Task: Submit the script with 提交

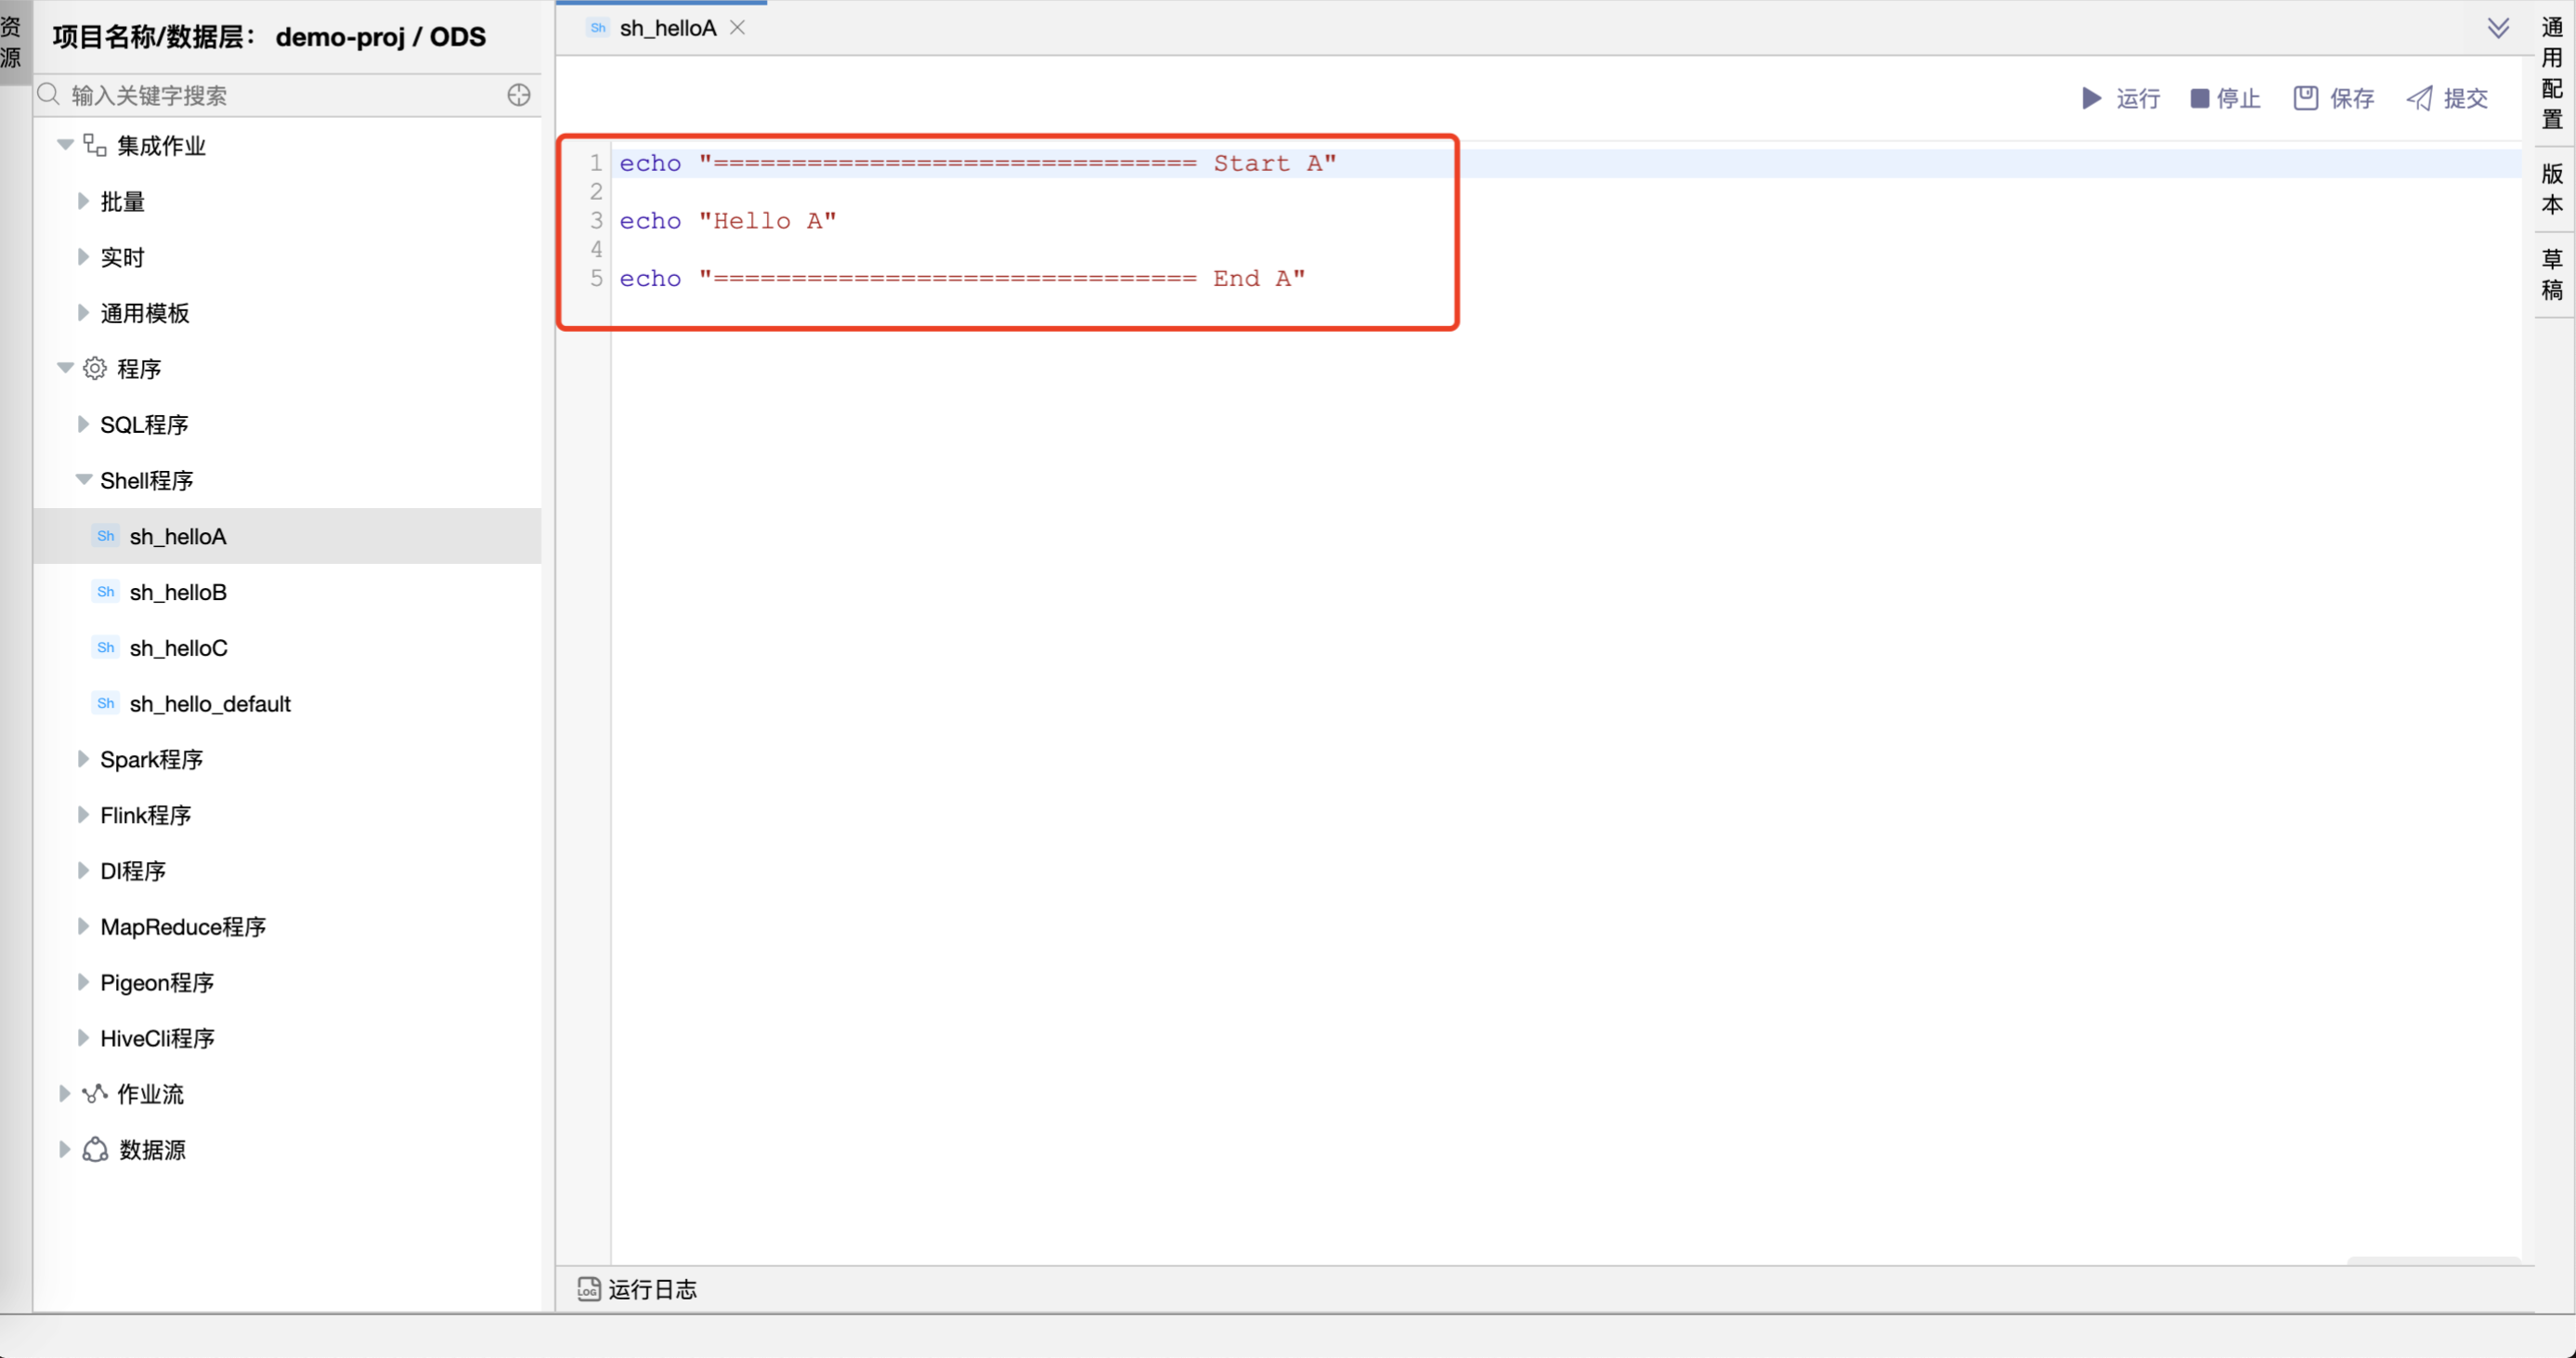Action: click(x=2446, y=98)
